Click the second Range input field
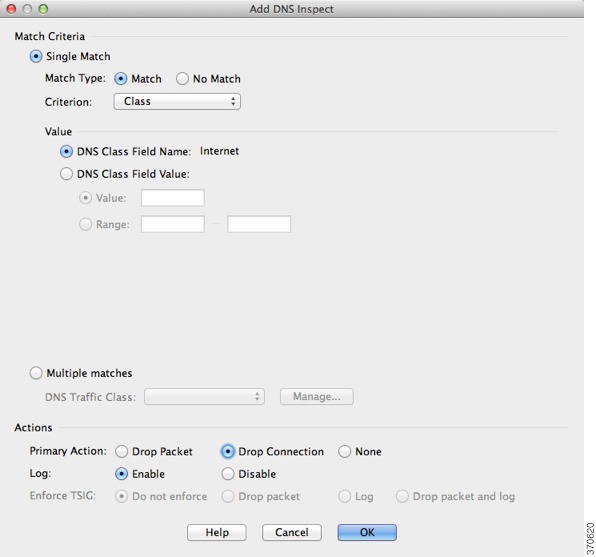This screenshot has height=557, width=596. [259, 224]
